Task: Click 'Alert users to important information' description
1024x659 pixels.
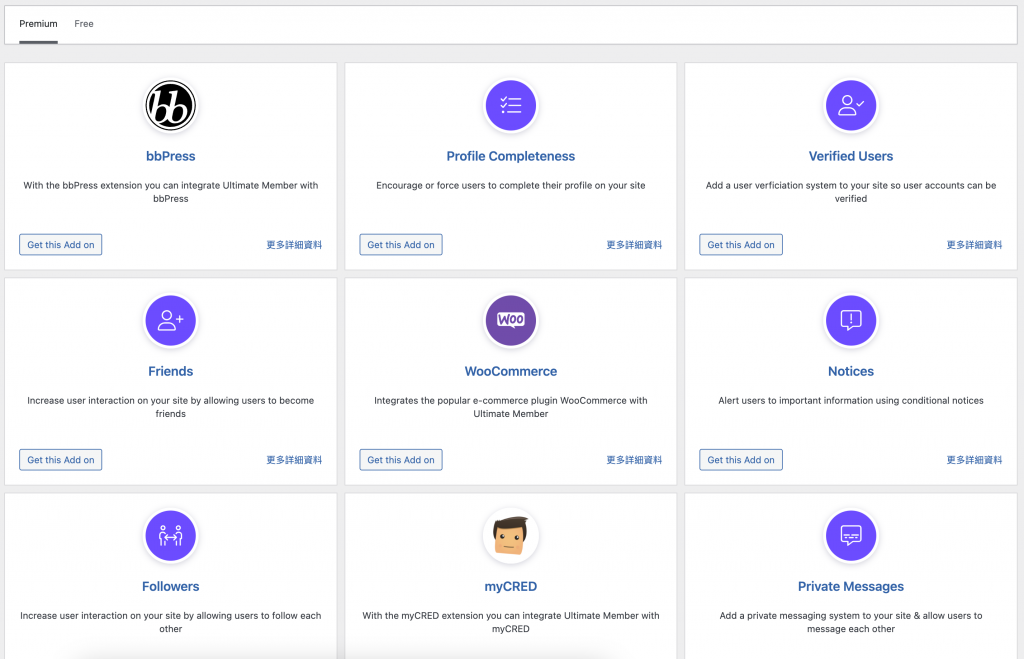Action: pos(851,400)
